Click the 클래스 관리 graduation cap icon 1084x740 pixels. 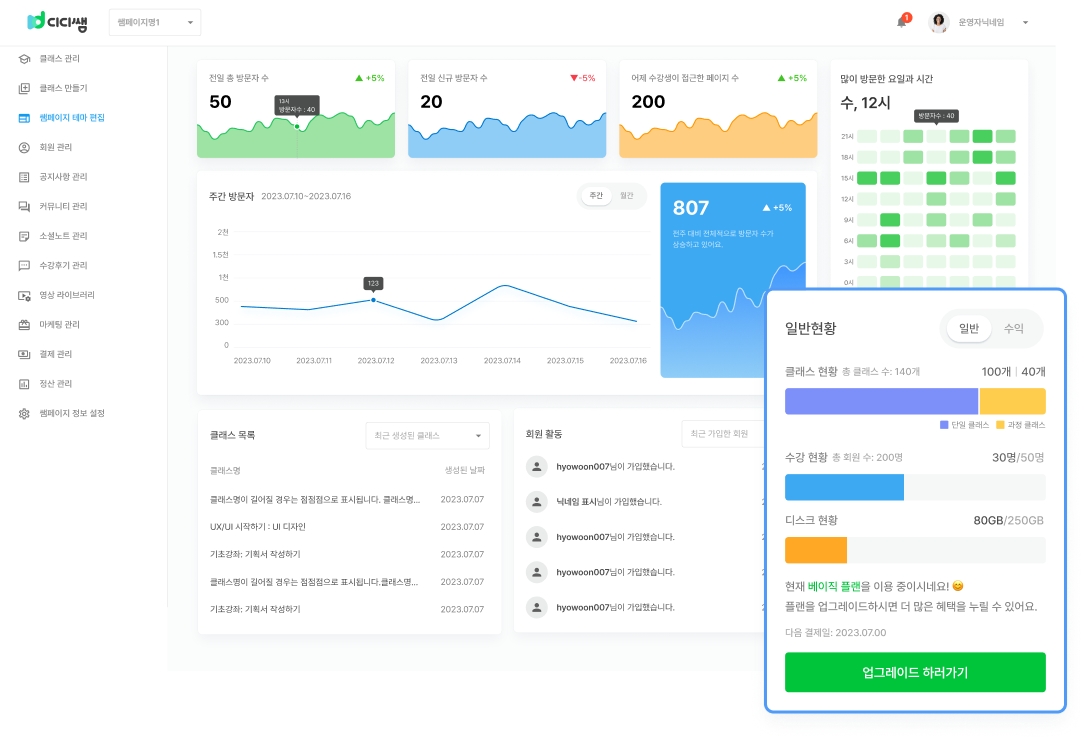pyautogui.click(x=24, y=59)
